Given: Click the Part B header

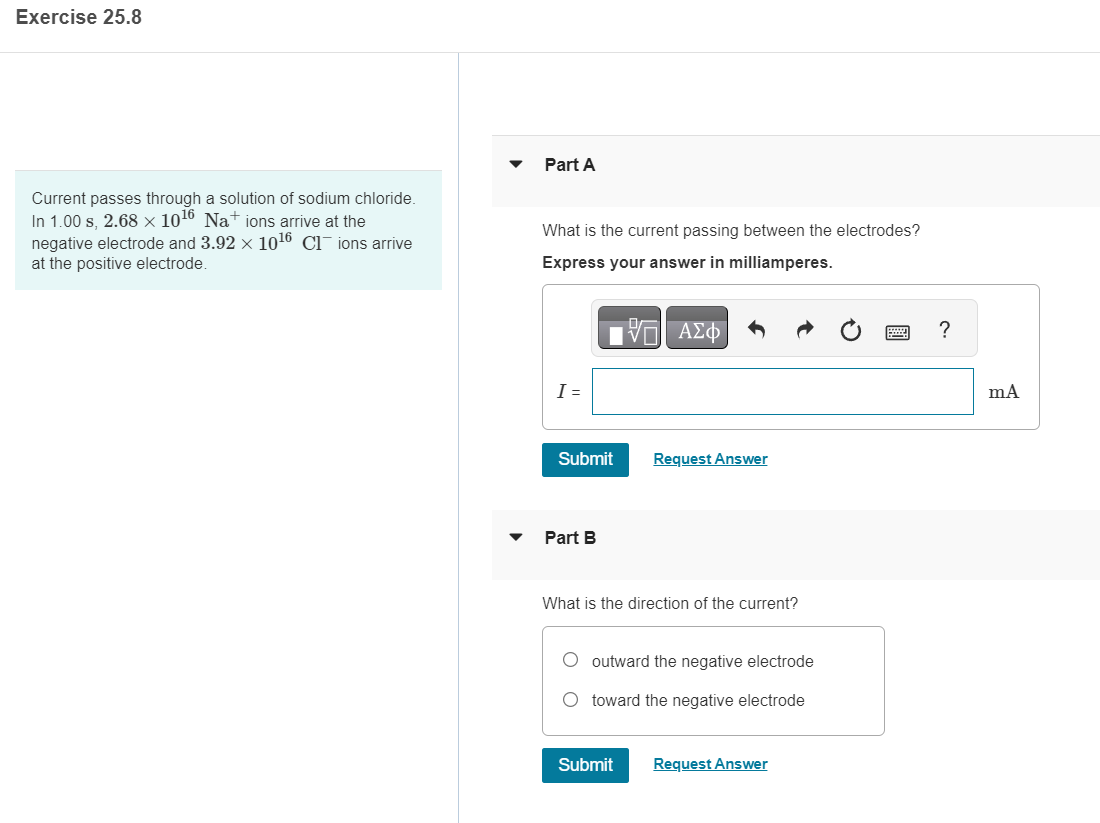Looking at the screenshot, I should tap(568, 537).
